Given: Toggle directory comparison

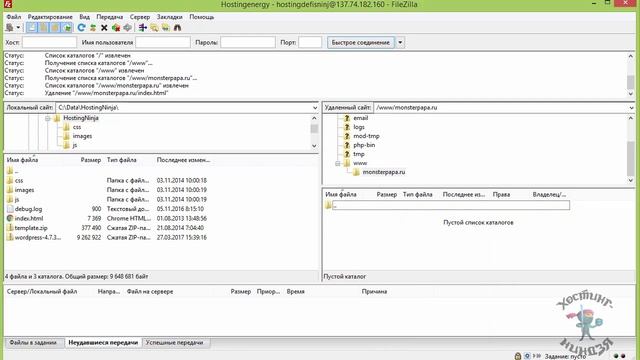Looking at the screenshot, I should point(154,28).
